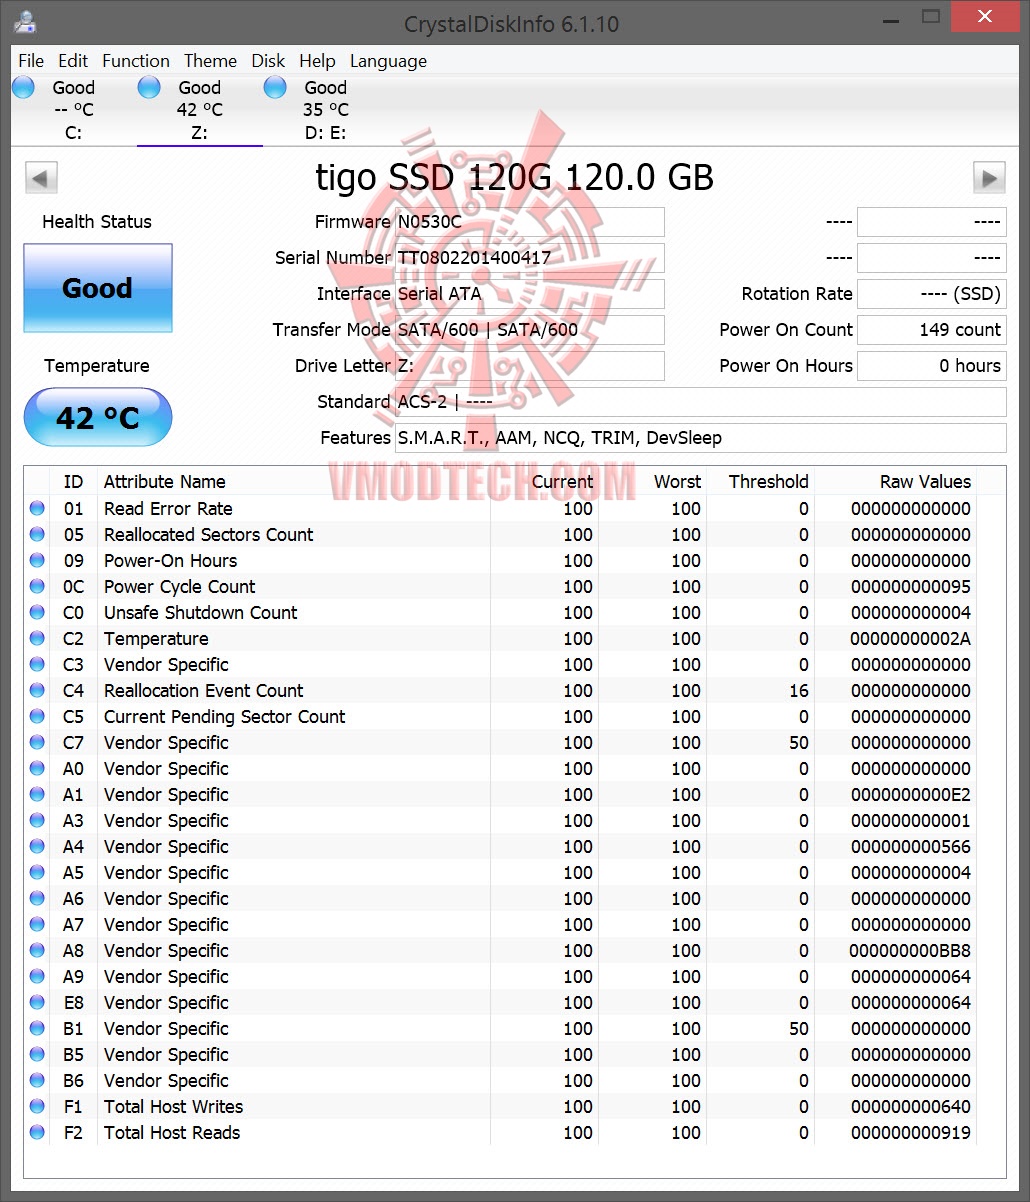Select raw value 000000000919

click(911, 1133)
